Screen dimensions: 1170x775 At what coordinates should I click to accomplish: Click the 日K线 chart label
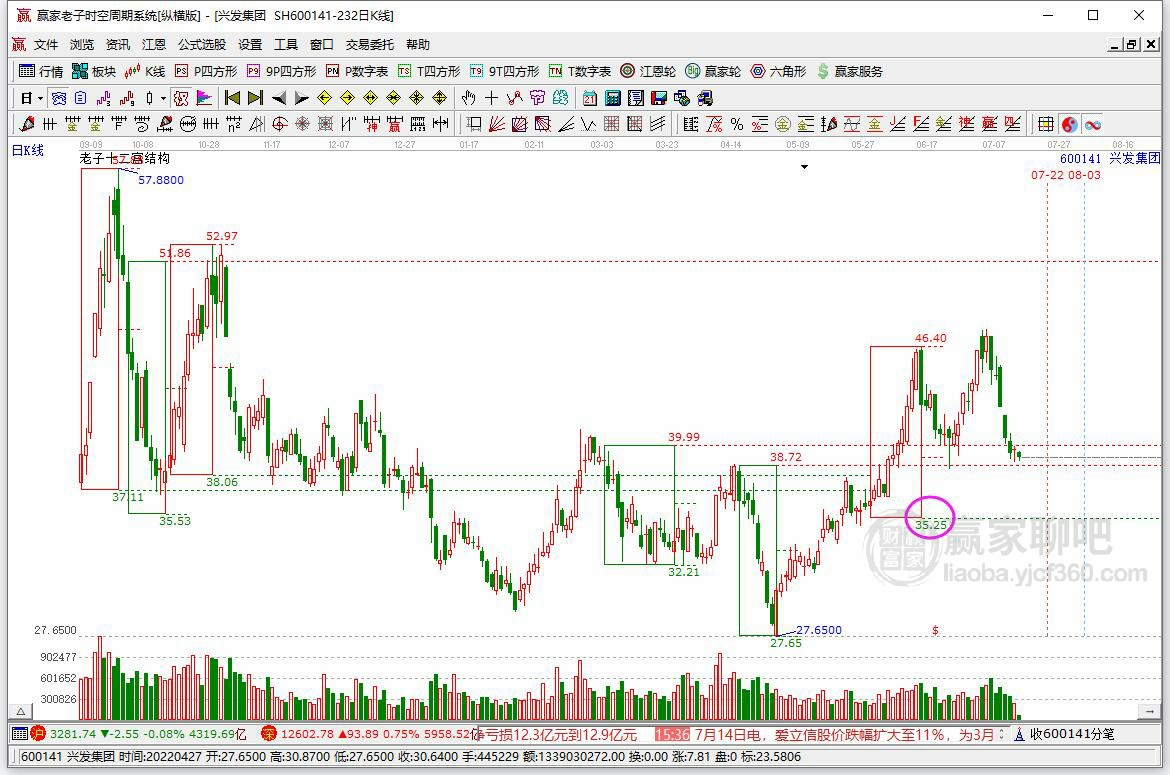click(x=28, y=150)
